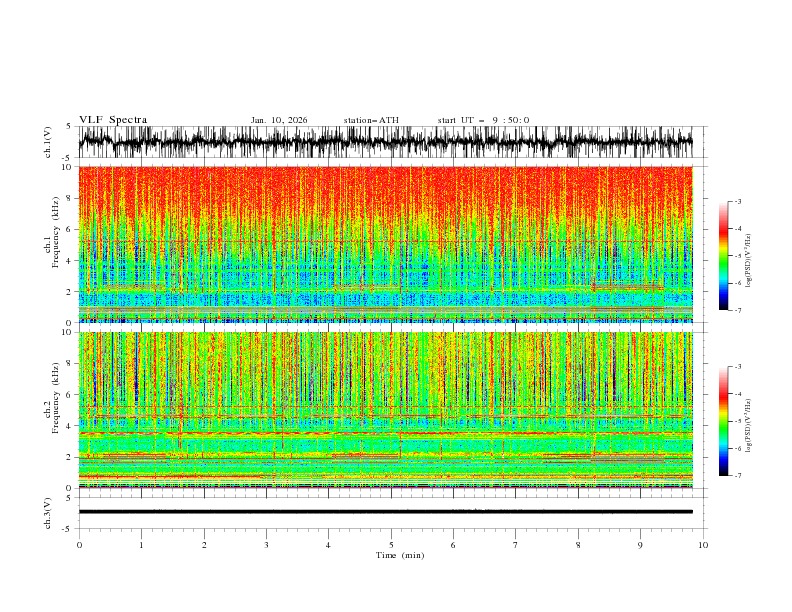Click the "8" kHz tick of ch.1 spectrogram
This screenshot has height=612, width=792.
point(70,198)
